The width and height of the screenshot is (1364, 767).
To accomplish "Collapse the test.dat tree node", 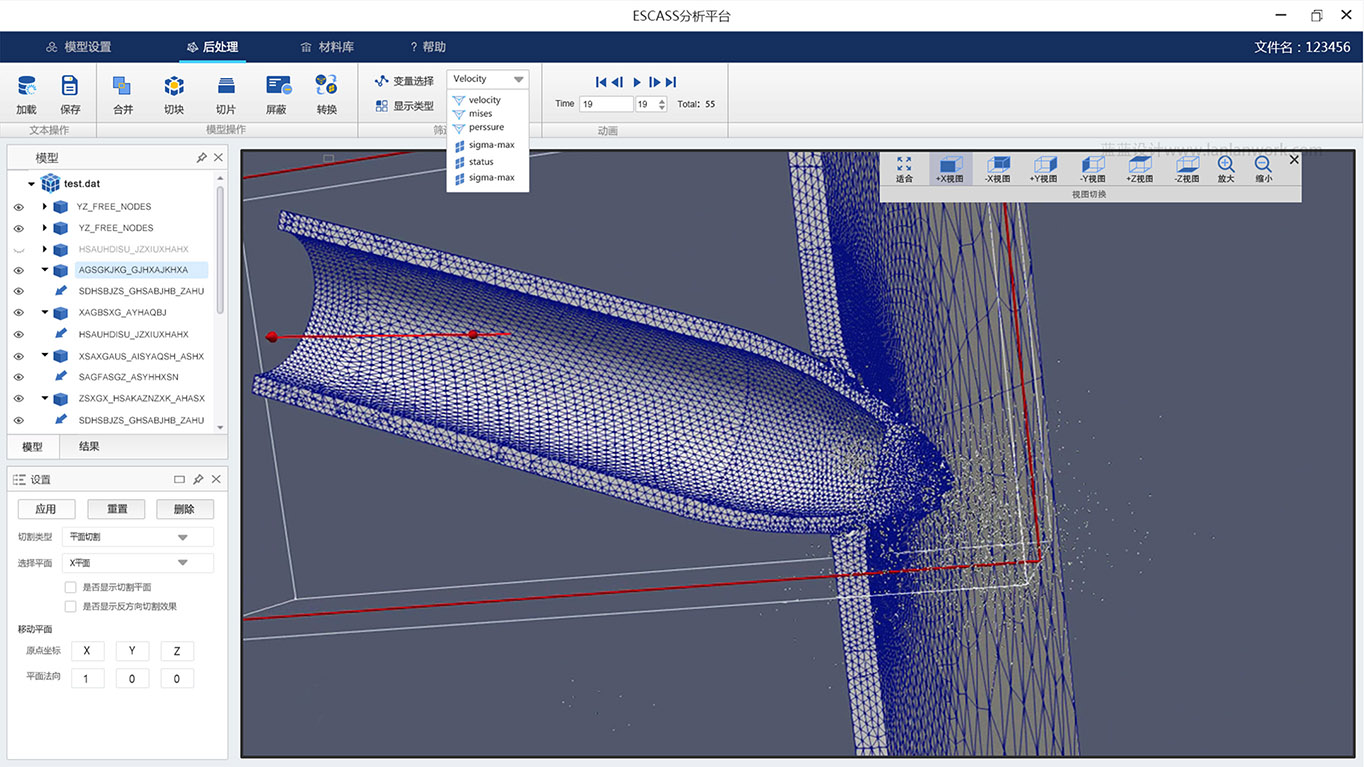I will pyautogui.click(x=32, y=184).
